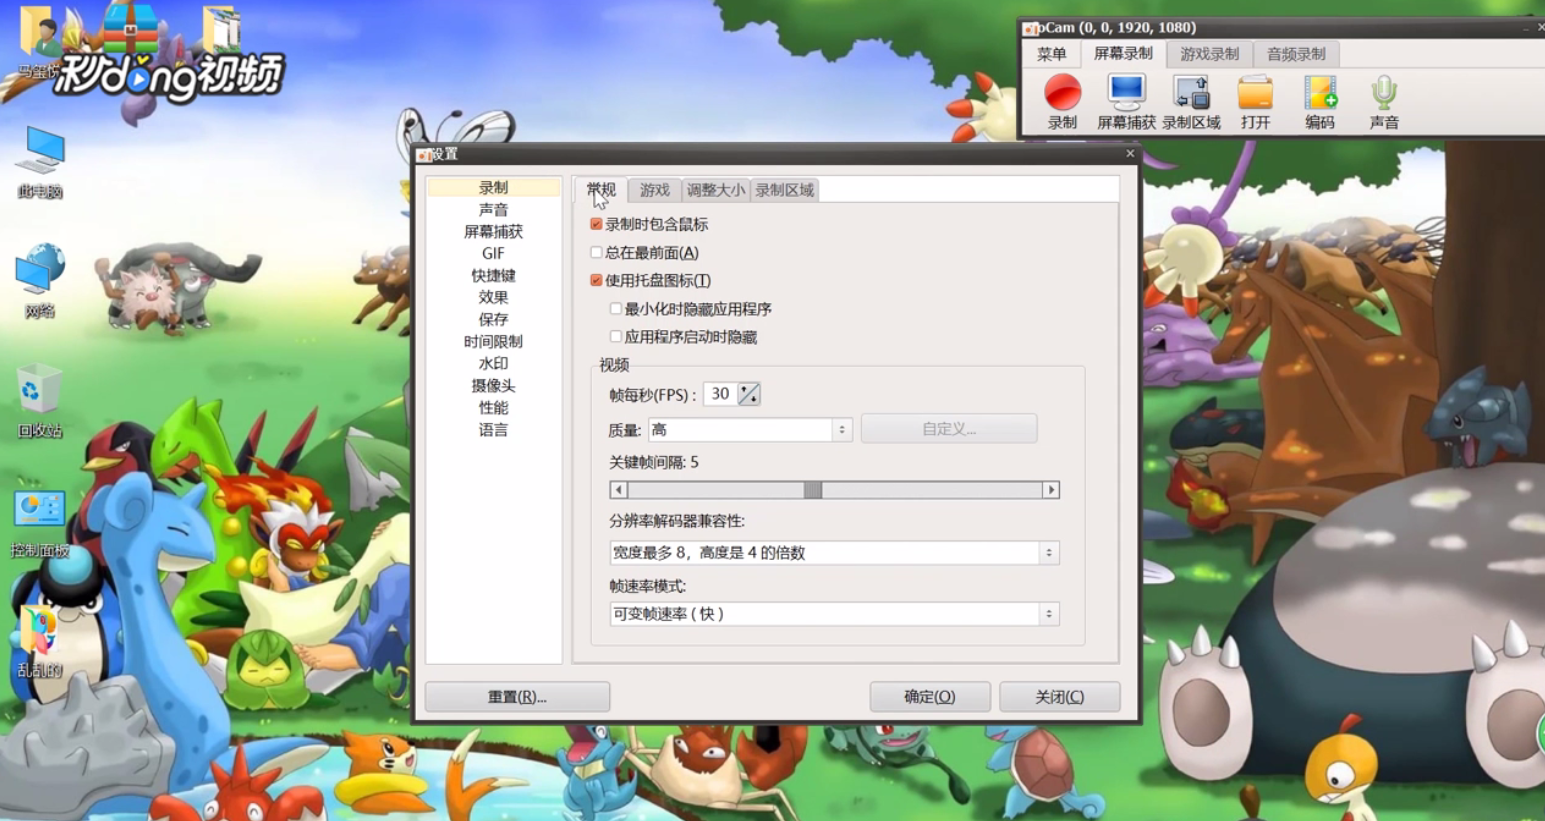The image size is (1545, 821).
Task: Select 水印 in the settings sidebar
Action: (491, 364)
